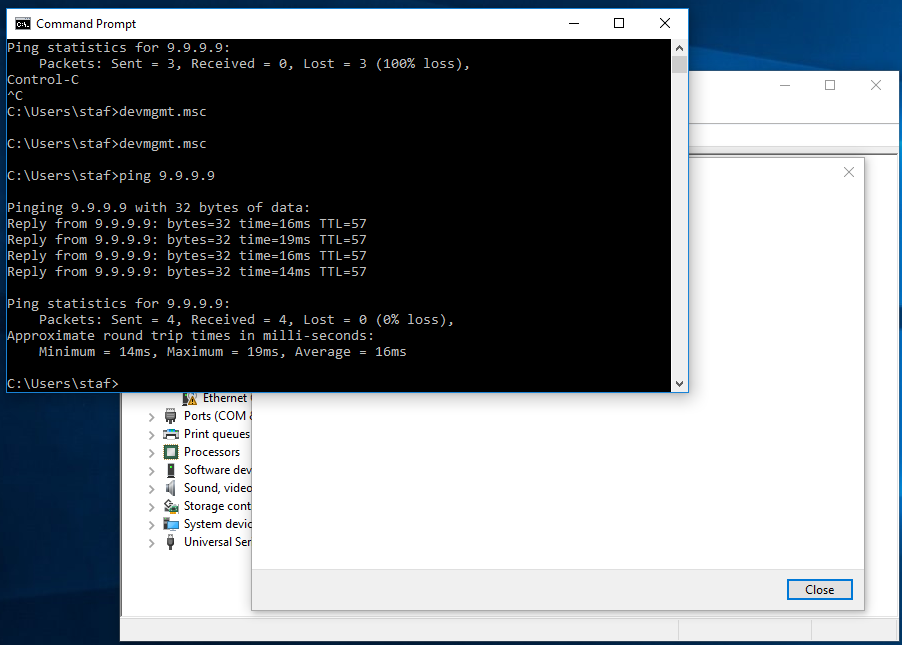This screenshot has width=902, height=645.
Task: Click the Sound, video controllers speaker icon
Action: pyautogui.click(x=170, y=488)
